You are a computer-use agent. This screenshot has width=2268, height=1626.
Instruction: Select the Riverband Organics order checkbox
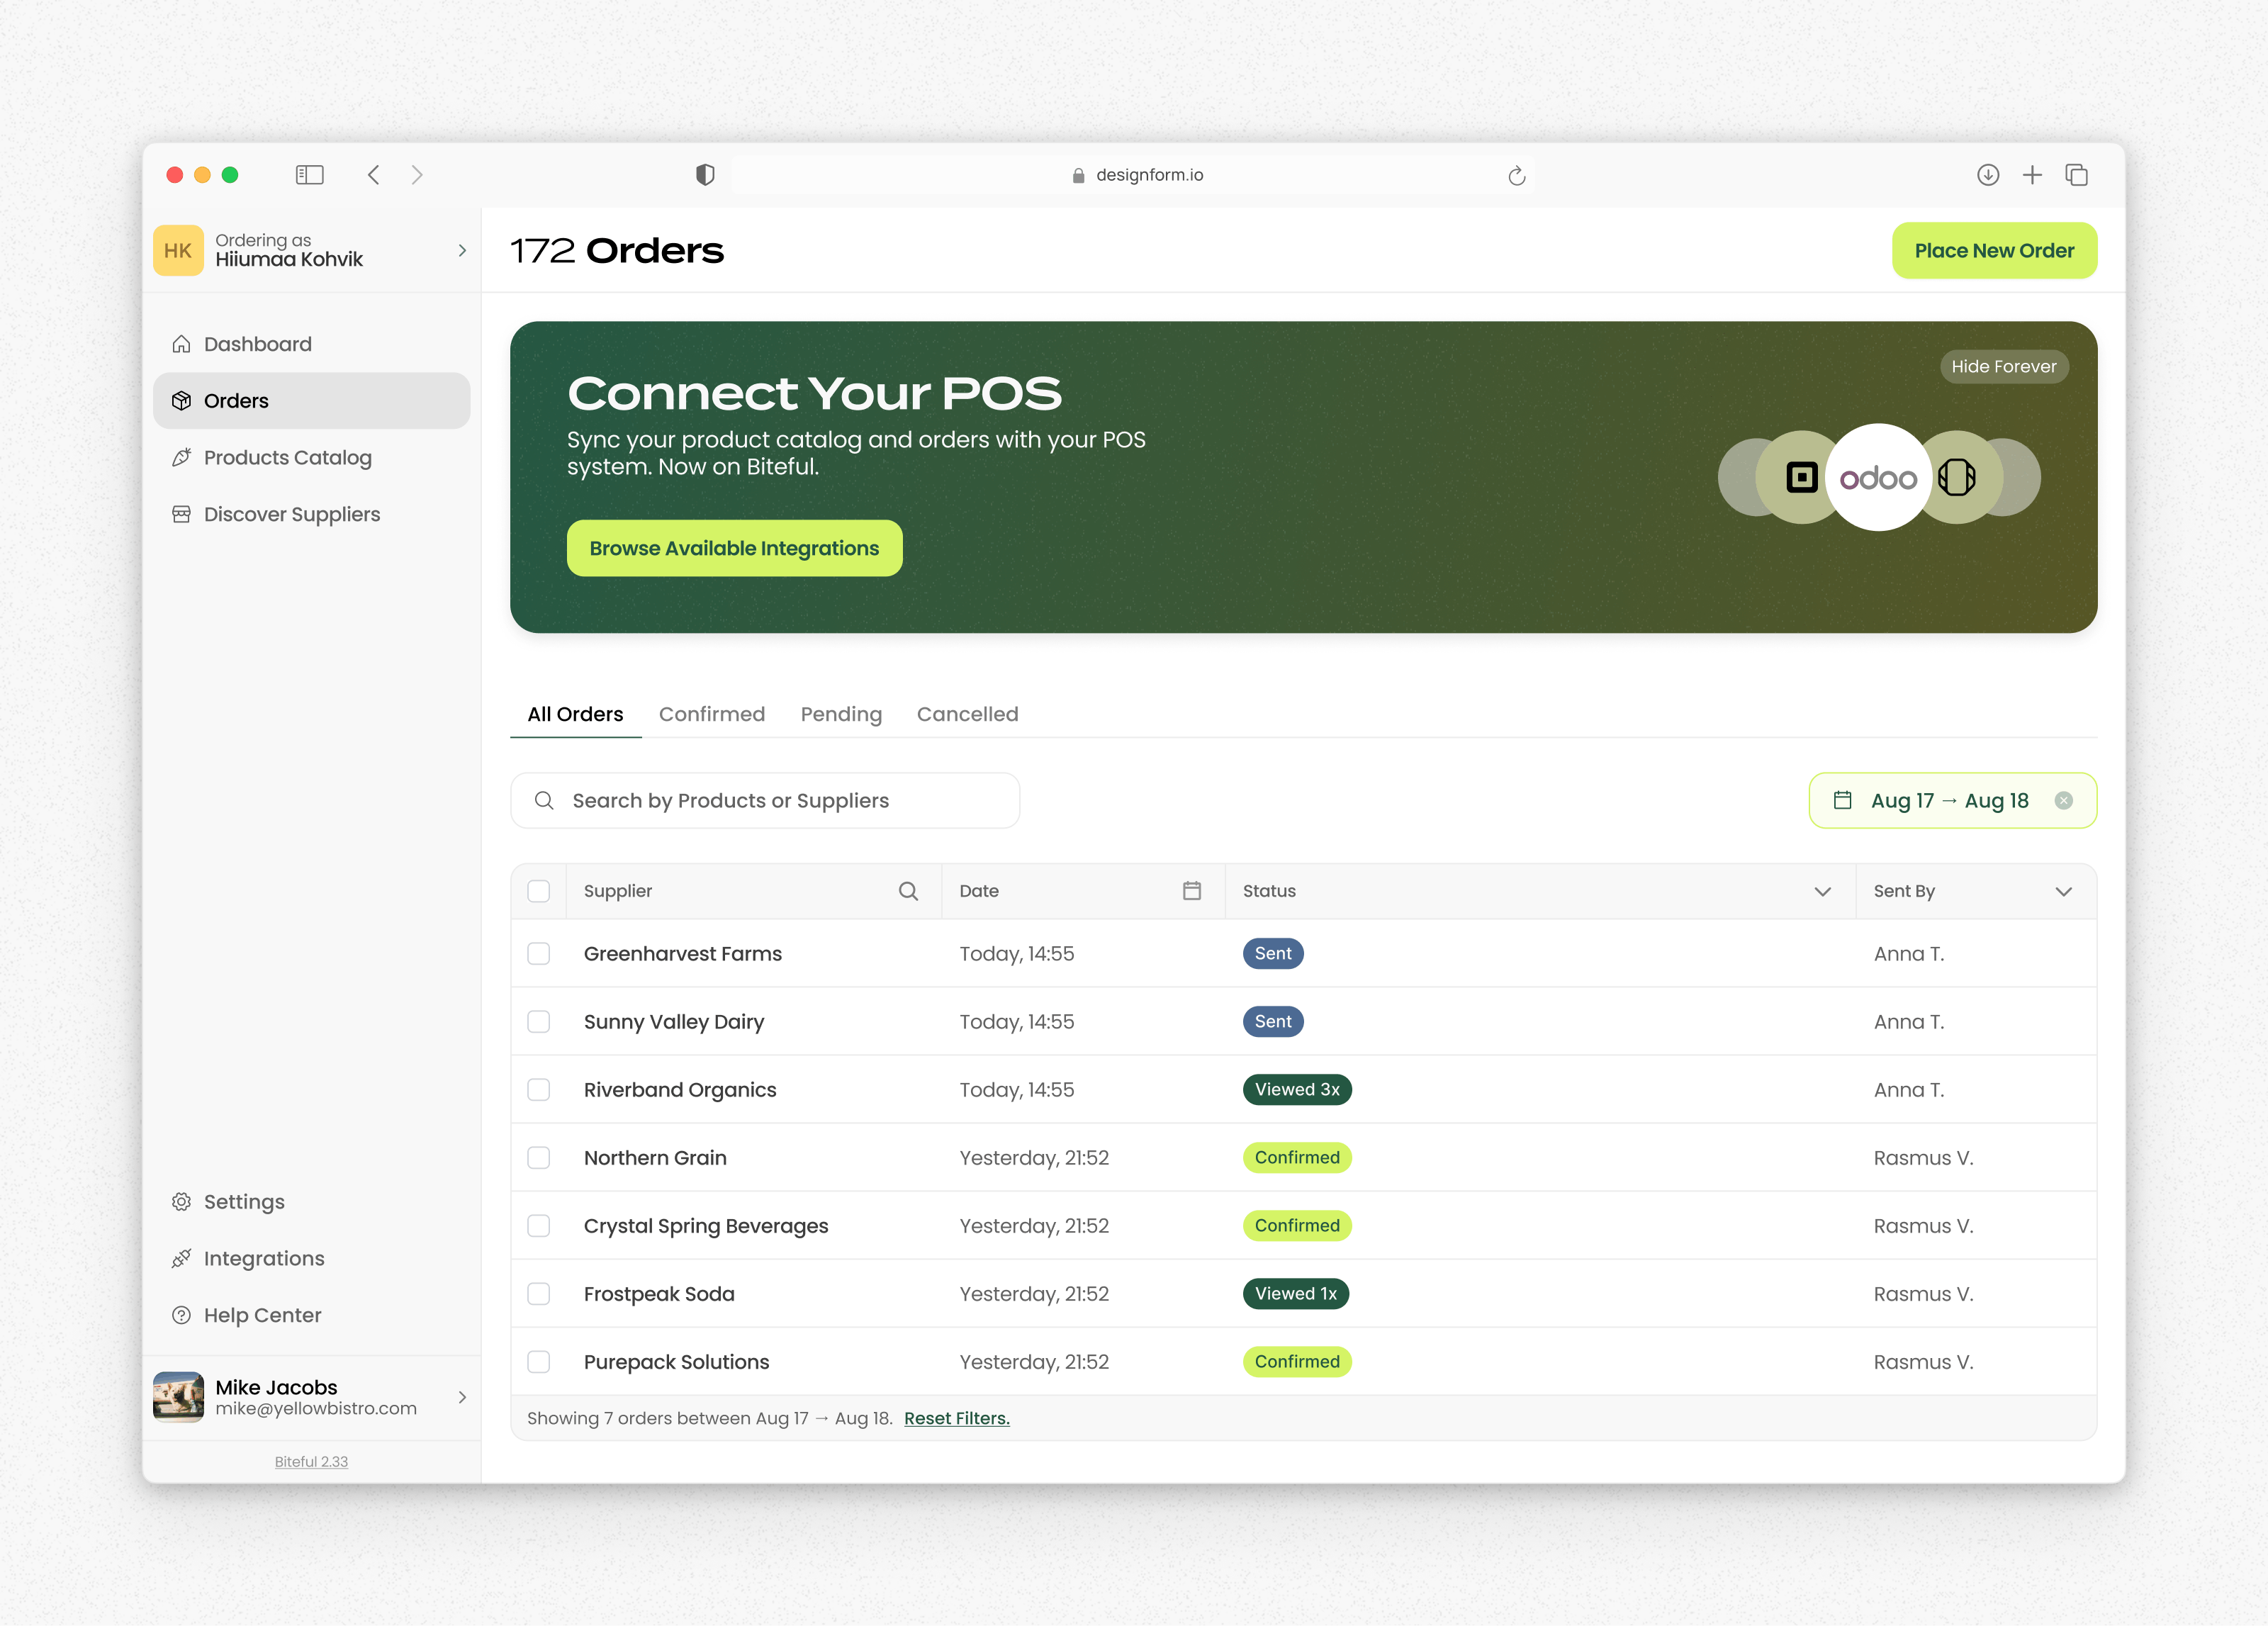(539, 1090)
